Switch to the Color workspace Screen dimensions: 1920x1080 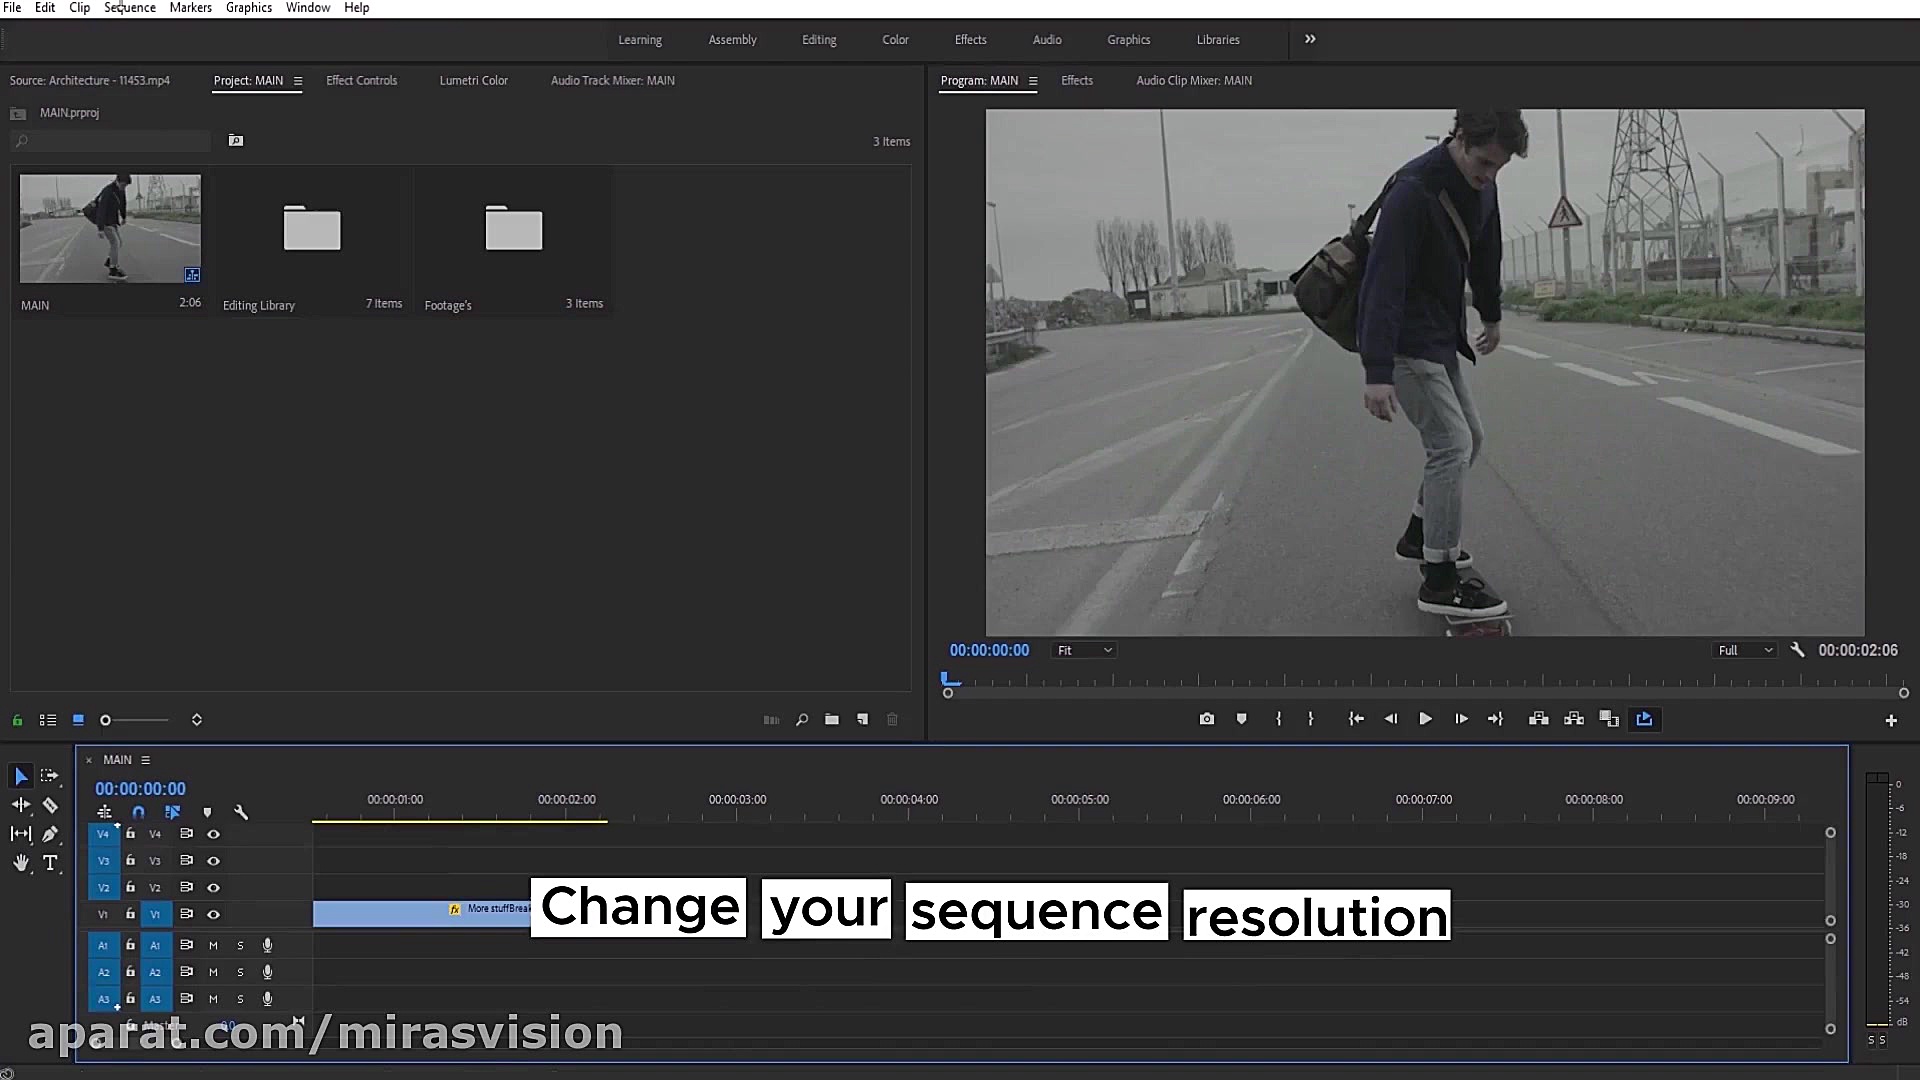pyautogui.click(x=895, y=40)
